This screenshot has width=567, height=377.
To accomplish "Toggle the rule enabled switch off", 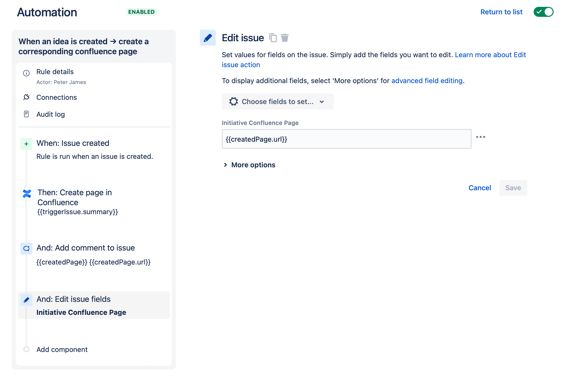I will click(x=543, y=12).
